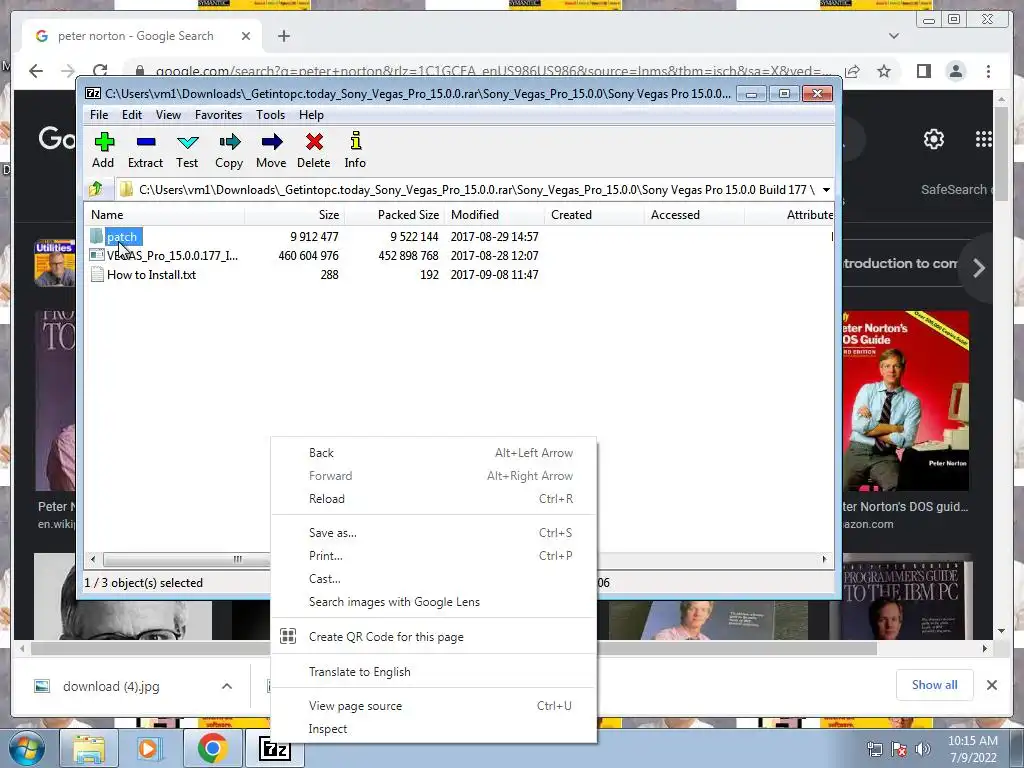1024x768 pixels.
Task: Open Chrome side panel icon
Action: pyautogui.click(x=923, y=71)
